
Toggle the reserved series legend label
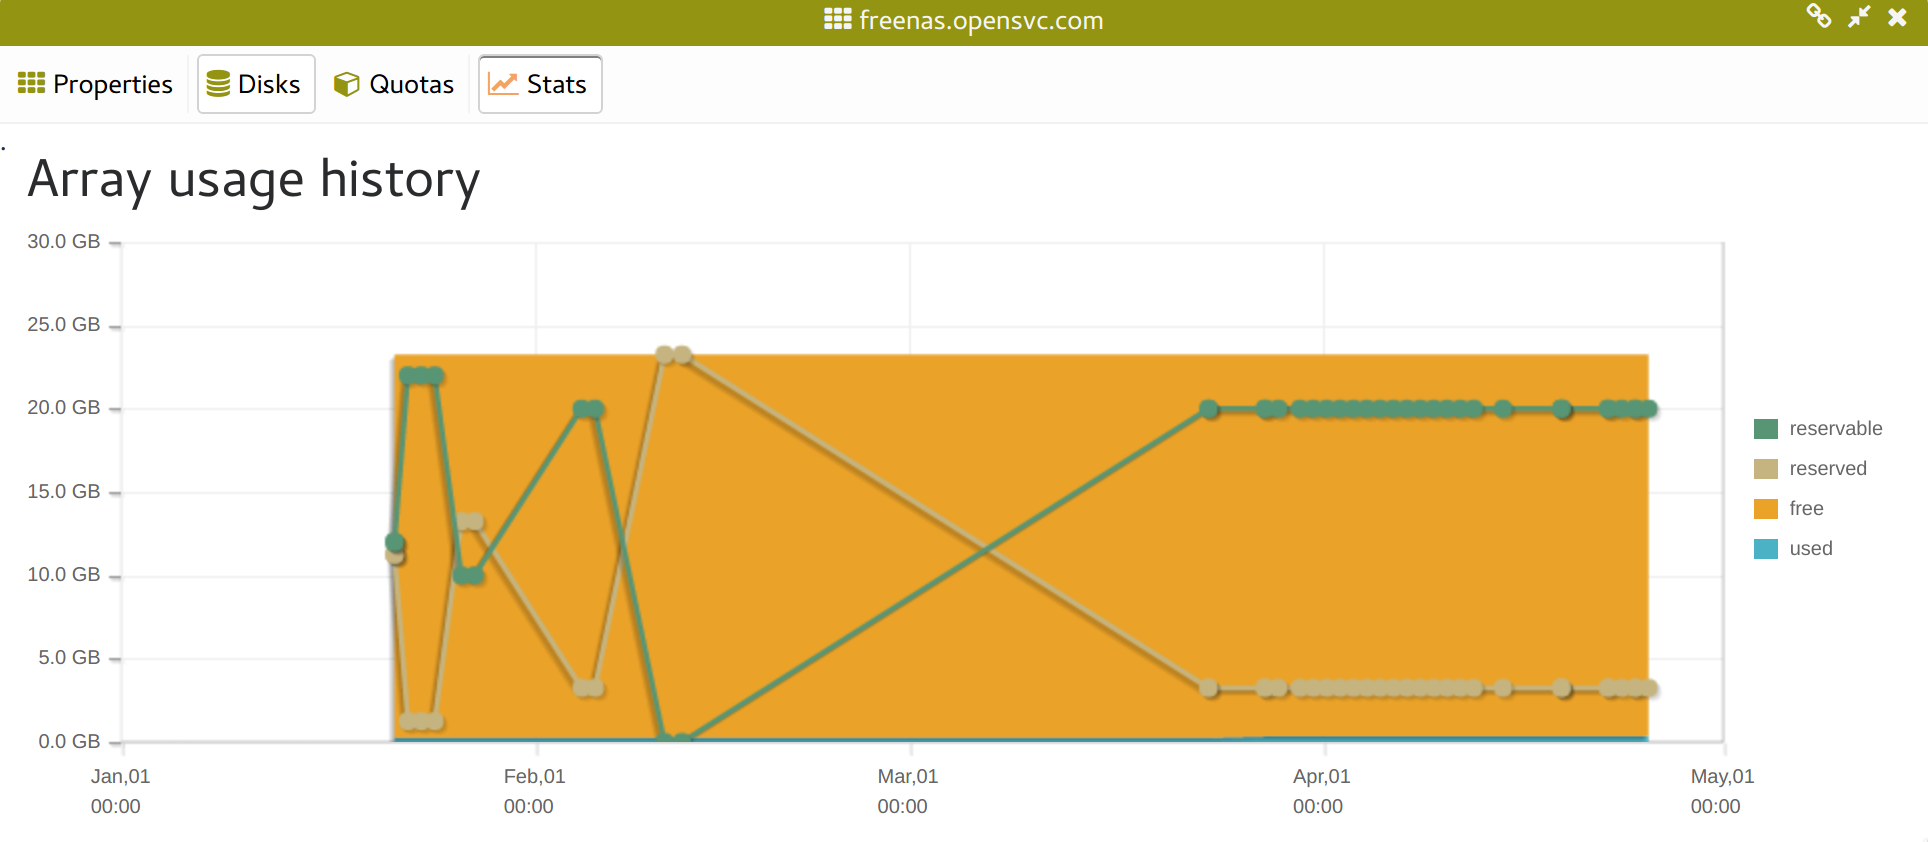(1827, 468)
